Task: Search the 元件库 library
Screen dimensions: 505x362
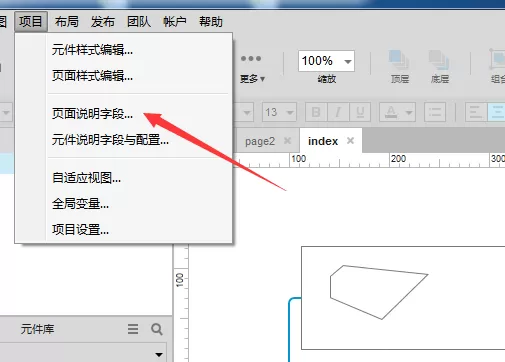Action: point(157,329)
